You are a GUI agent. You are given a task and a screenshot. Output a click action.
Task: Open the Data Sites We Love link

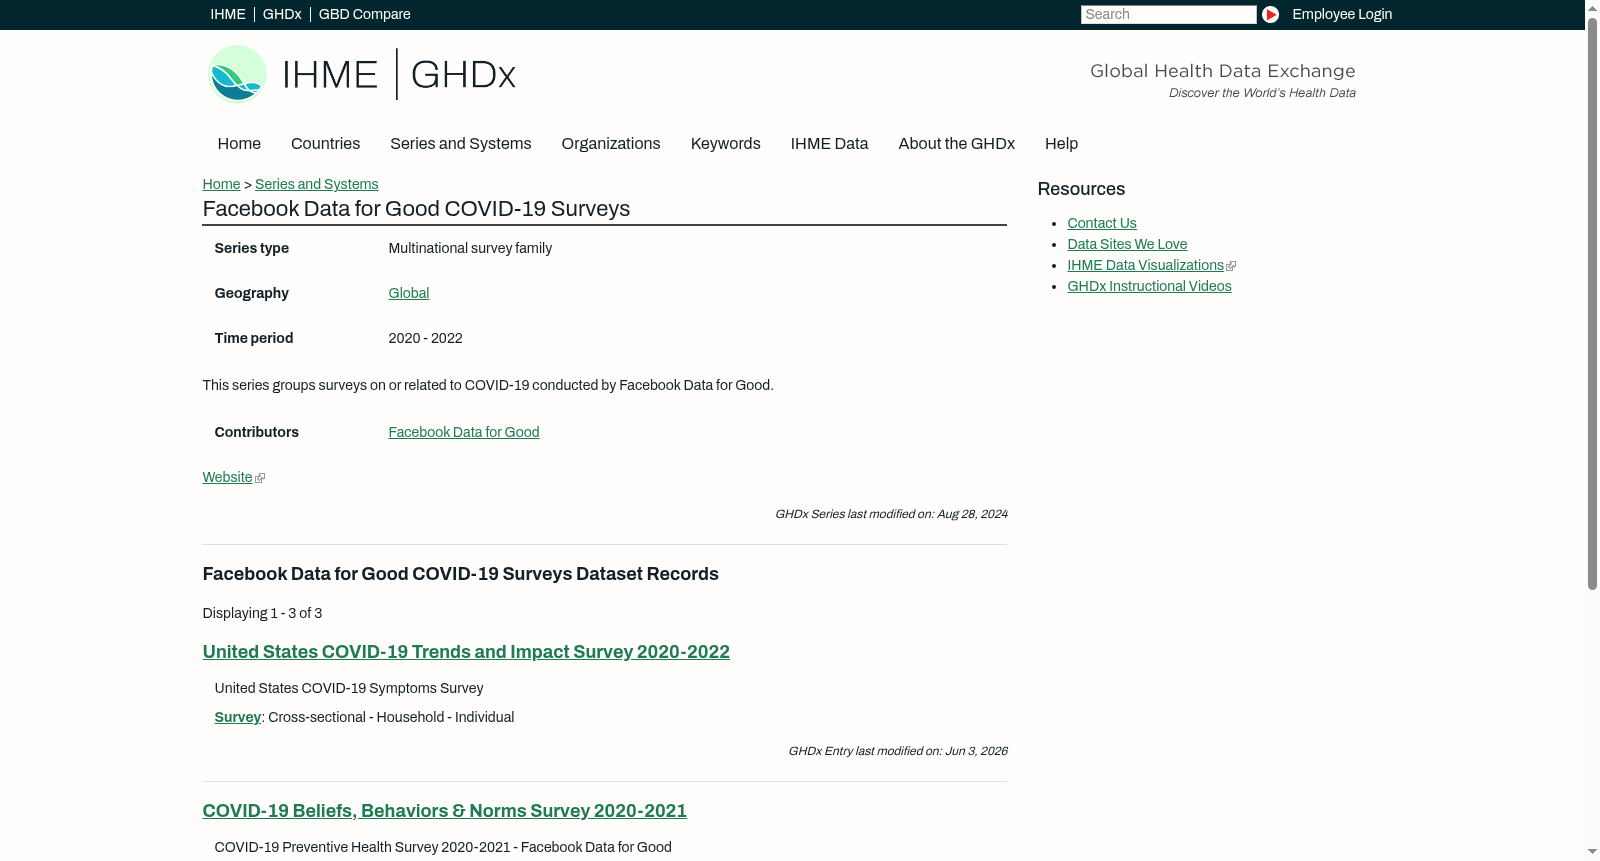pyautogui.click(x=1127, y=244)
